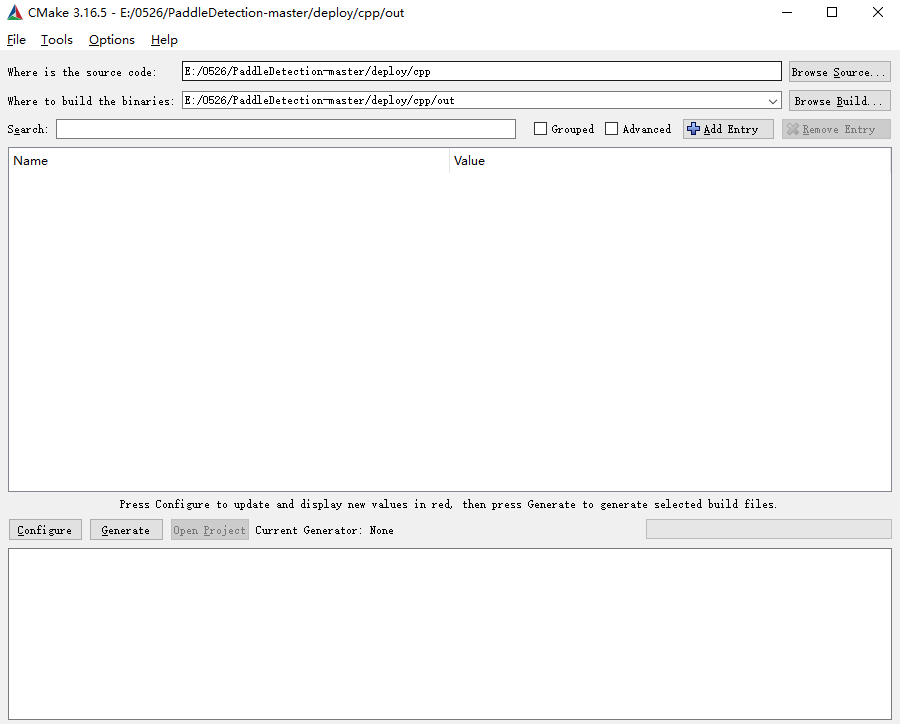Focus the Search input field
This screenshot has width=900, height=724.
(286, 129)
